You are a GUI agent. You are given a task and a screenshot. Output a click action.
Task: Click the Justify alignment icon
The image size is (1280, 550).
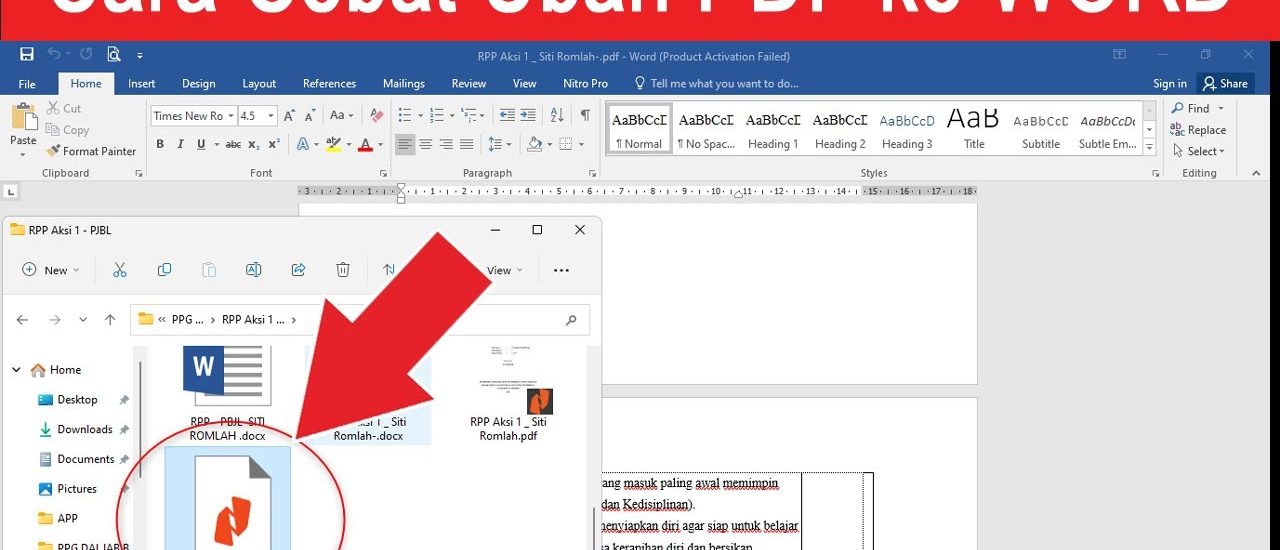point(467,145)
